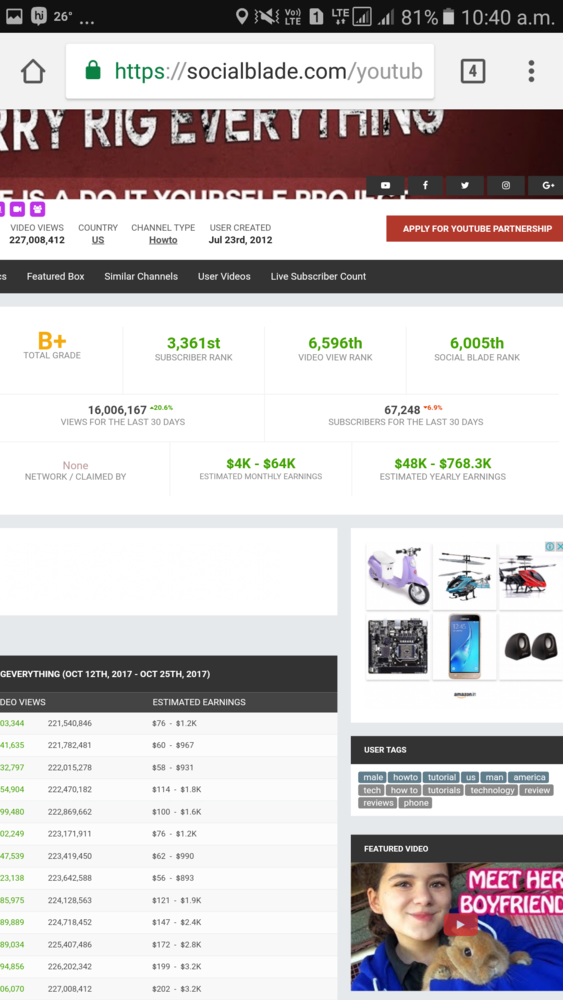The height and width of the screenshot is (1000, 563).
Task: Select the 'tutorials' user tag
Action: [444, 790]
